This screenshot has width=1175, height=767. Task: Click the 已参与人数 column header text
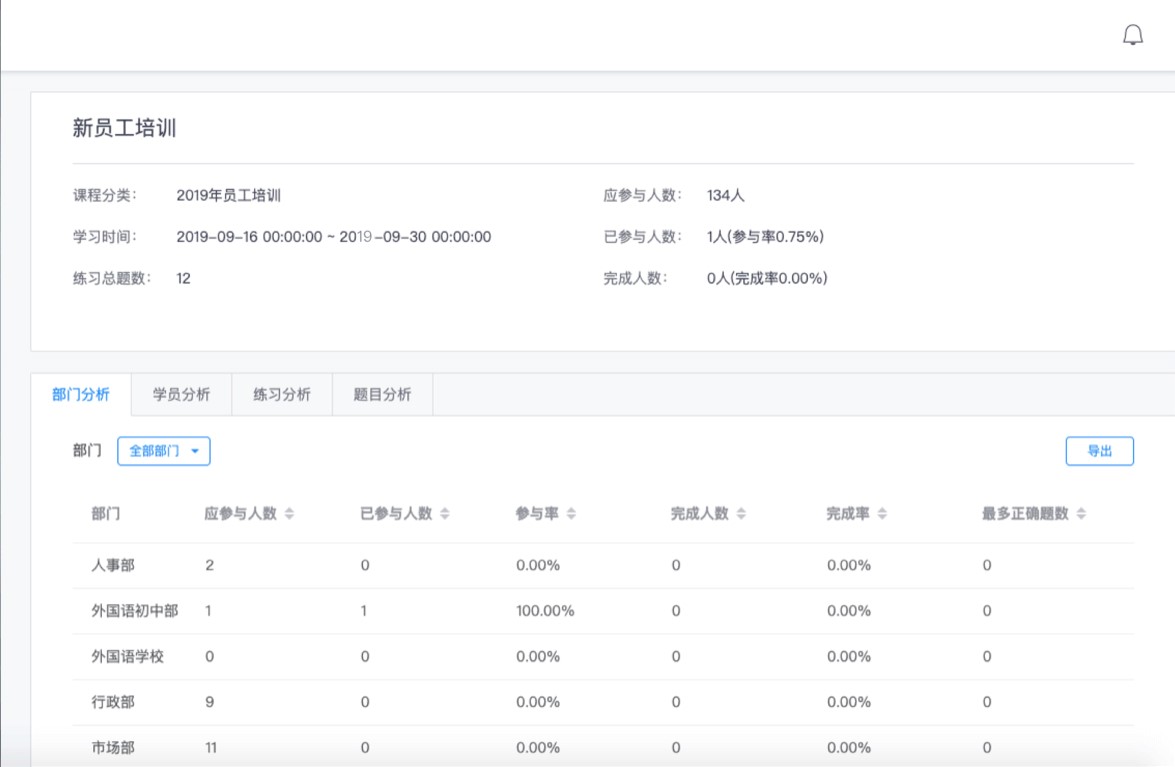(396, 513)
